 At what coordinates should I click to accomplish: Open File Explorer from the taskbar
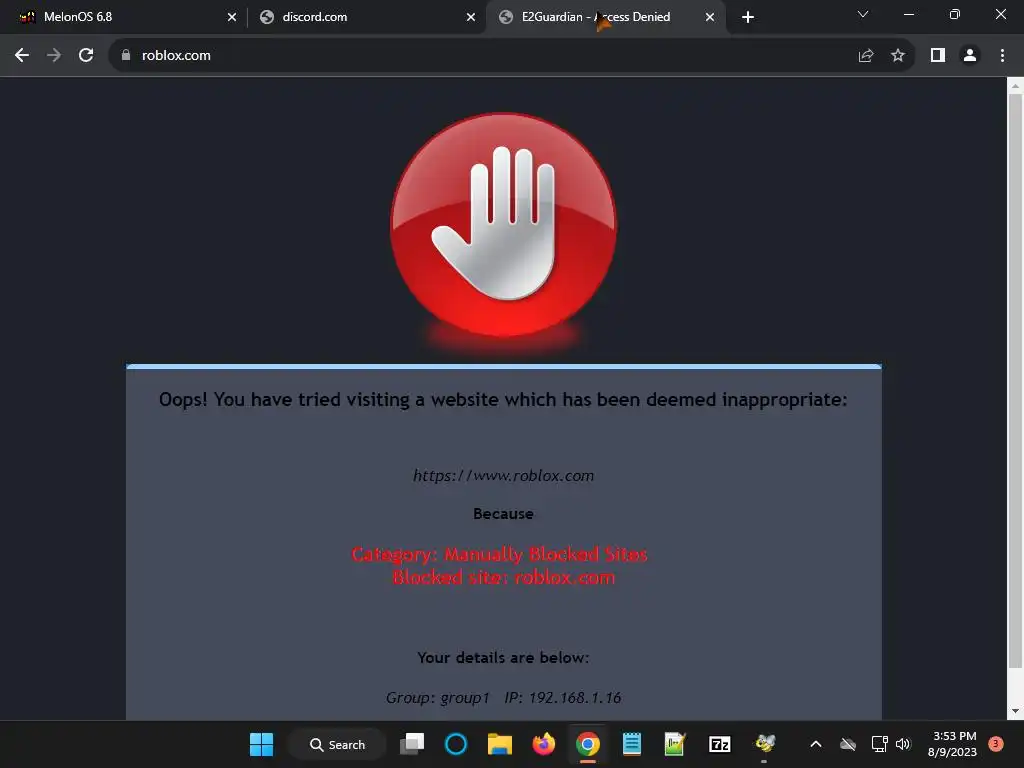point(500,744)
